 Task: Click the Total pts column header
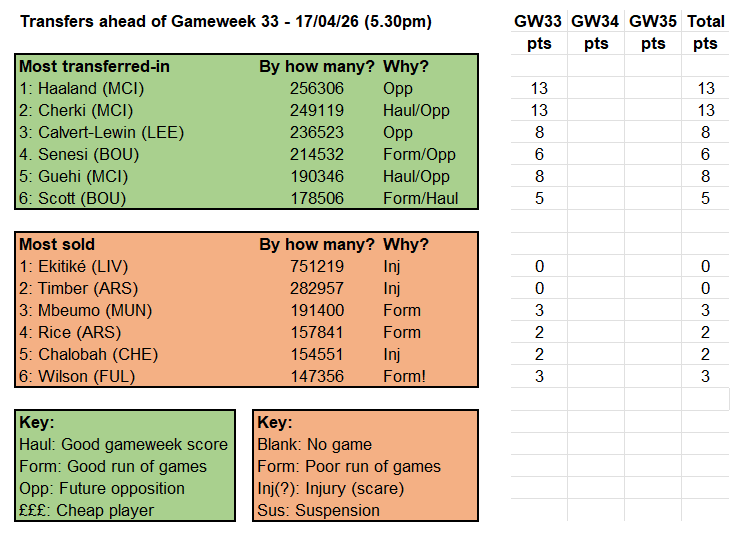pyautogui.click(x=705, y=32)
